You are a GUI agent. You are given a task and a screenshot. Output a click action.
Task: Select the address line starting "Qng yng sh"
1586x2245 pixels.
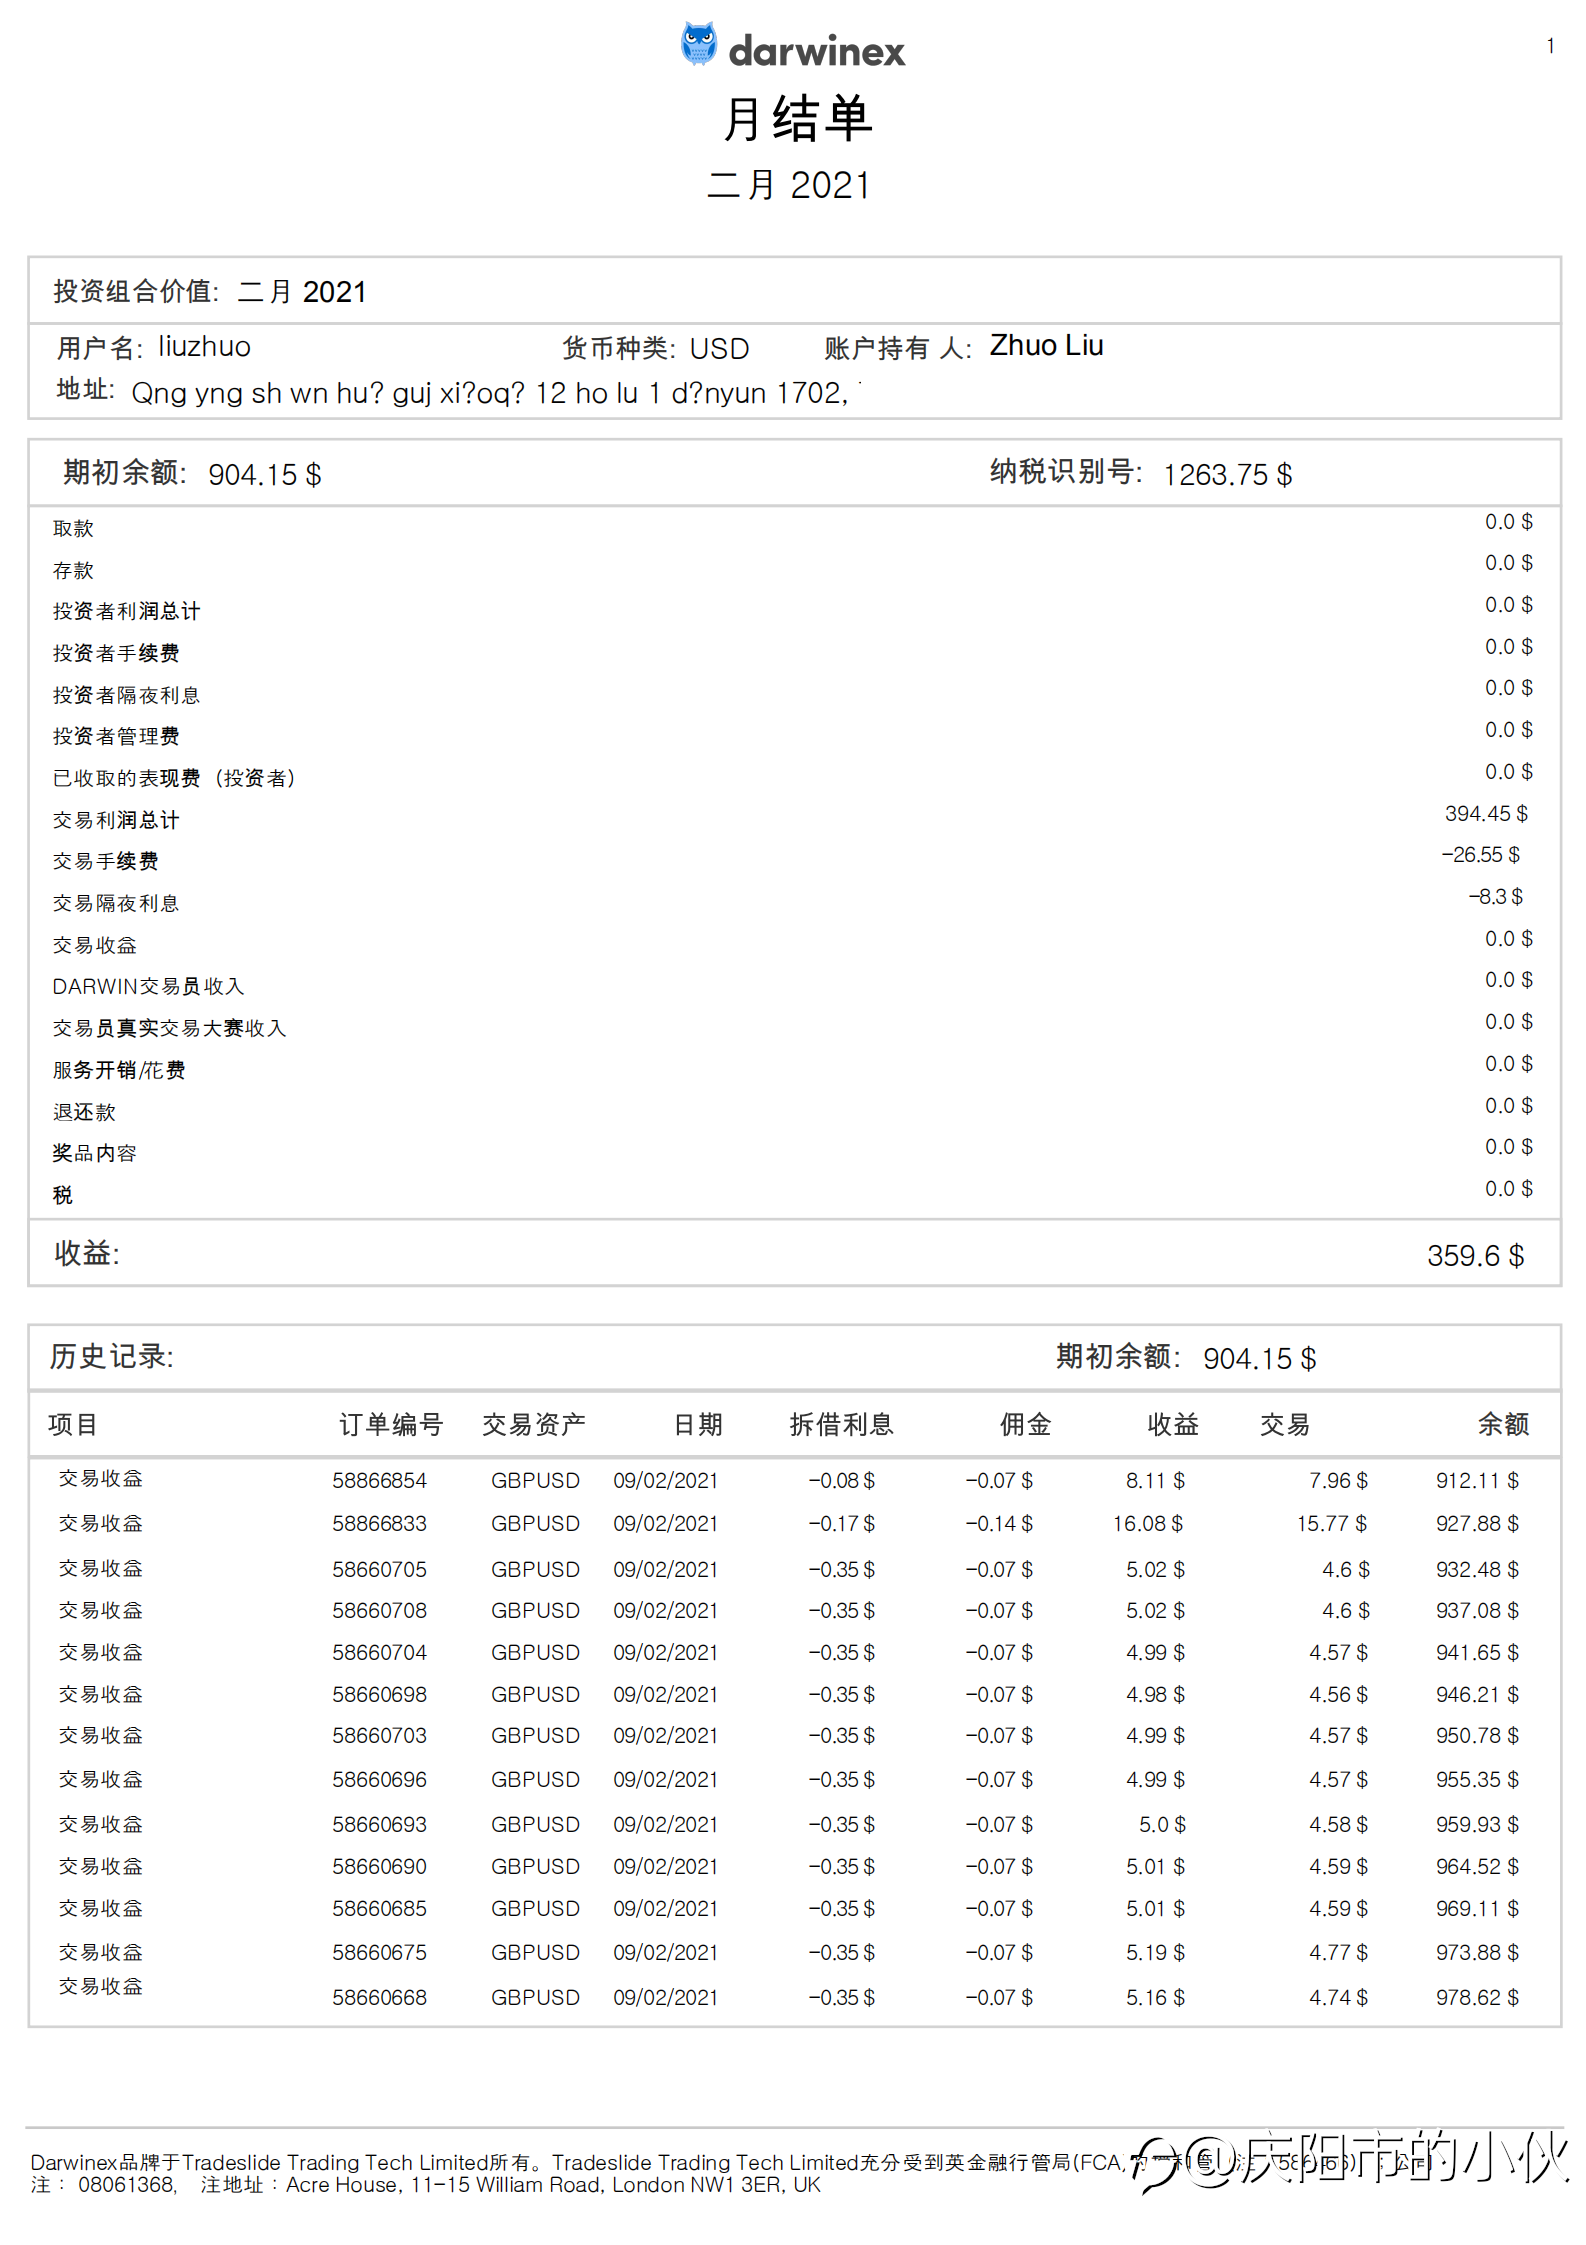(490, 393)
